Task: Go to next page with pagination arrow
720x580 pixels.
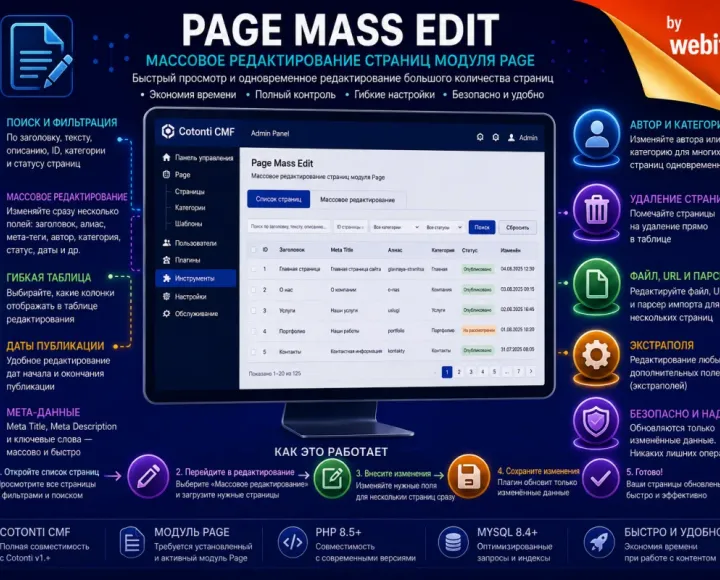Action: (531, 372)
